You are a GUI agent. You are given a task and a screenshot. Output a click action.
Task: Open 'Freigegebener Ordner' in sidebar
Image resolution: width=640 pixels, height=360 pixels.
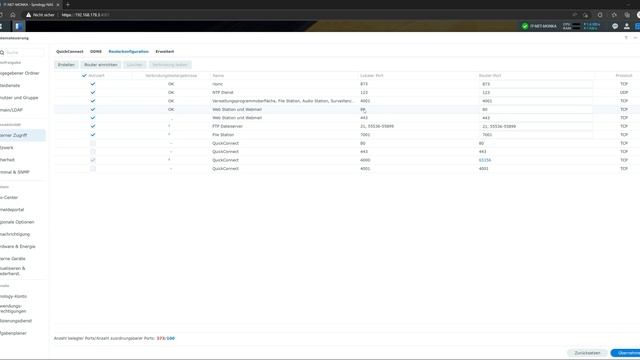[20, 73]
